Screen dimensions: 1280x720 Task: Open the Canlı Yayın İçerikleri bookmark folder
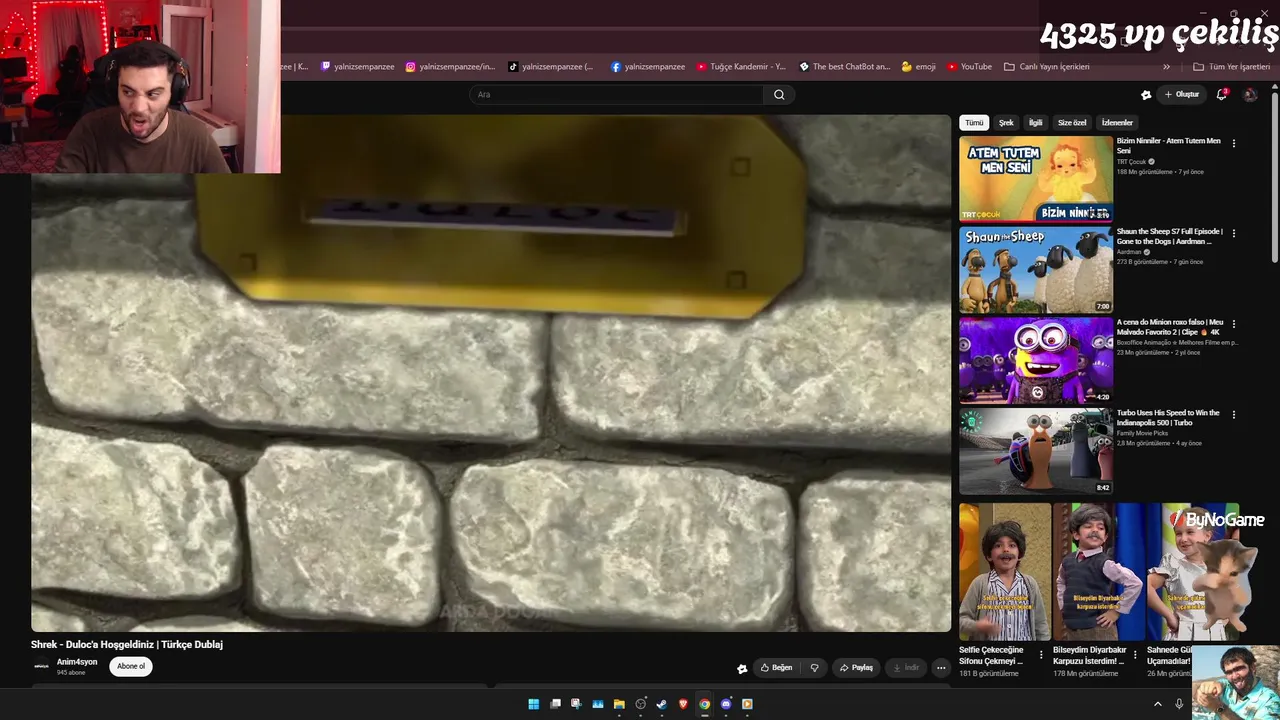[1047, 67]
